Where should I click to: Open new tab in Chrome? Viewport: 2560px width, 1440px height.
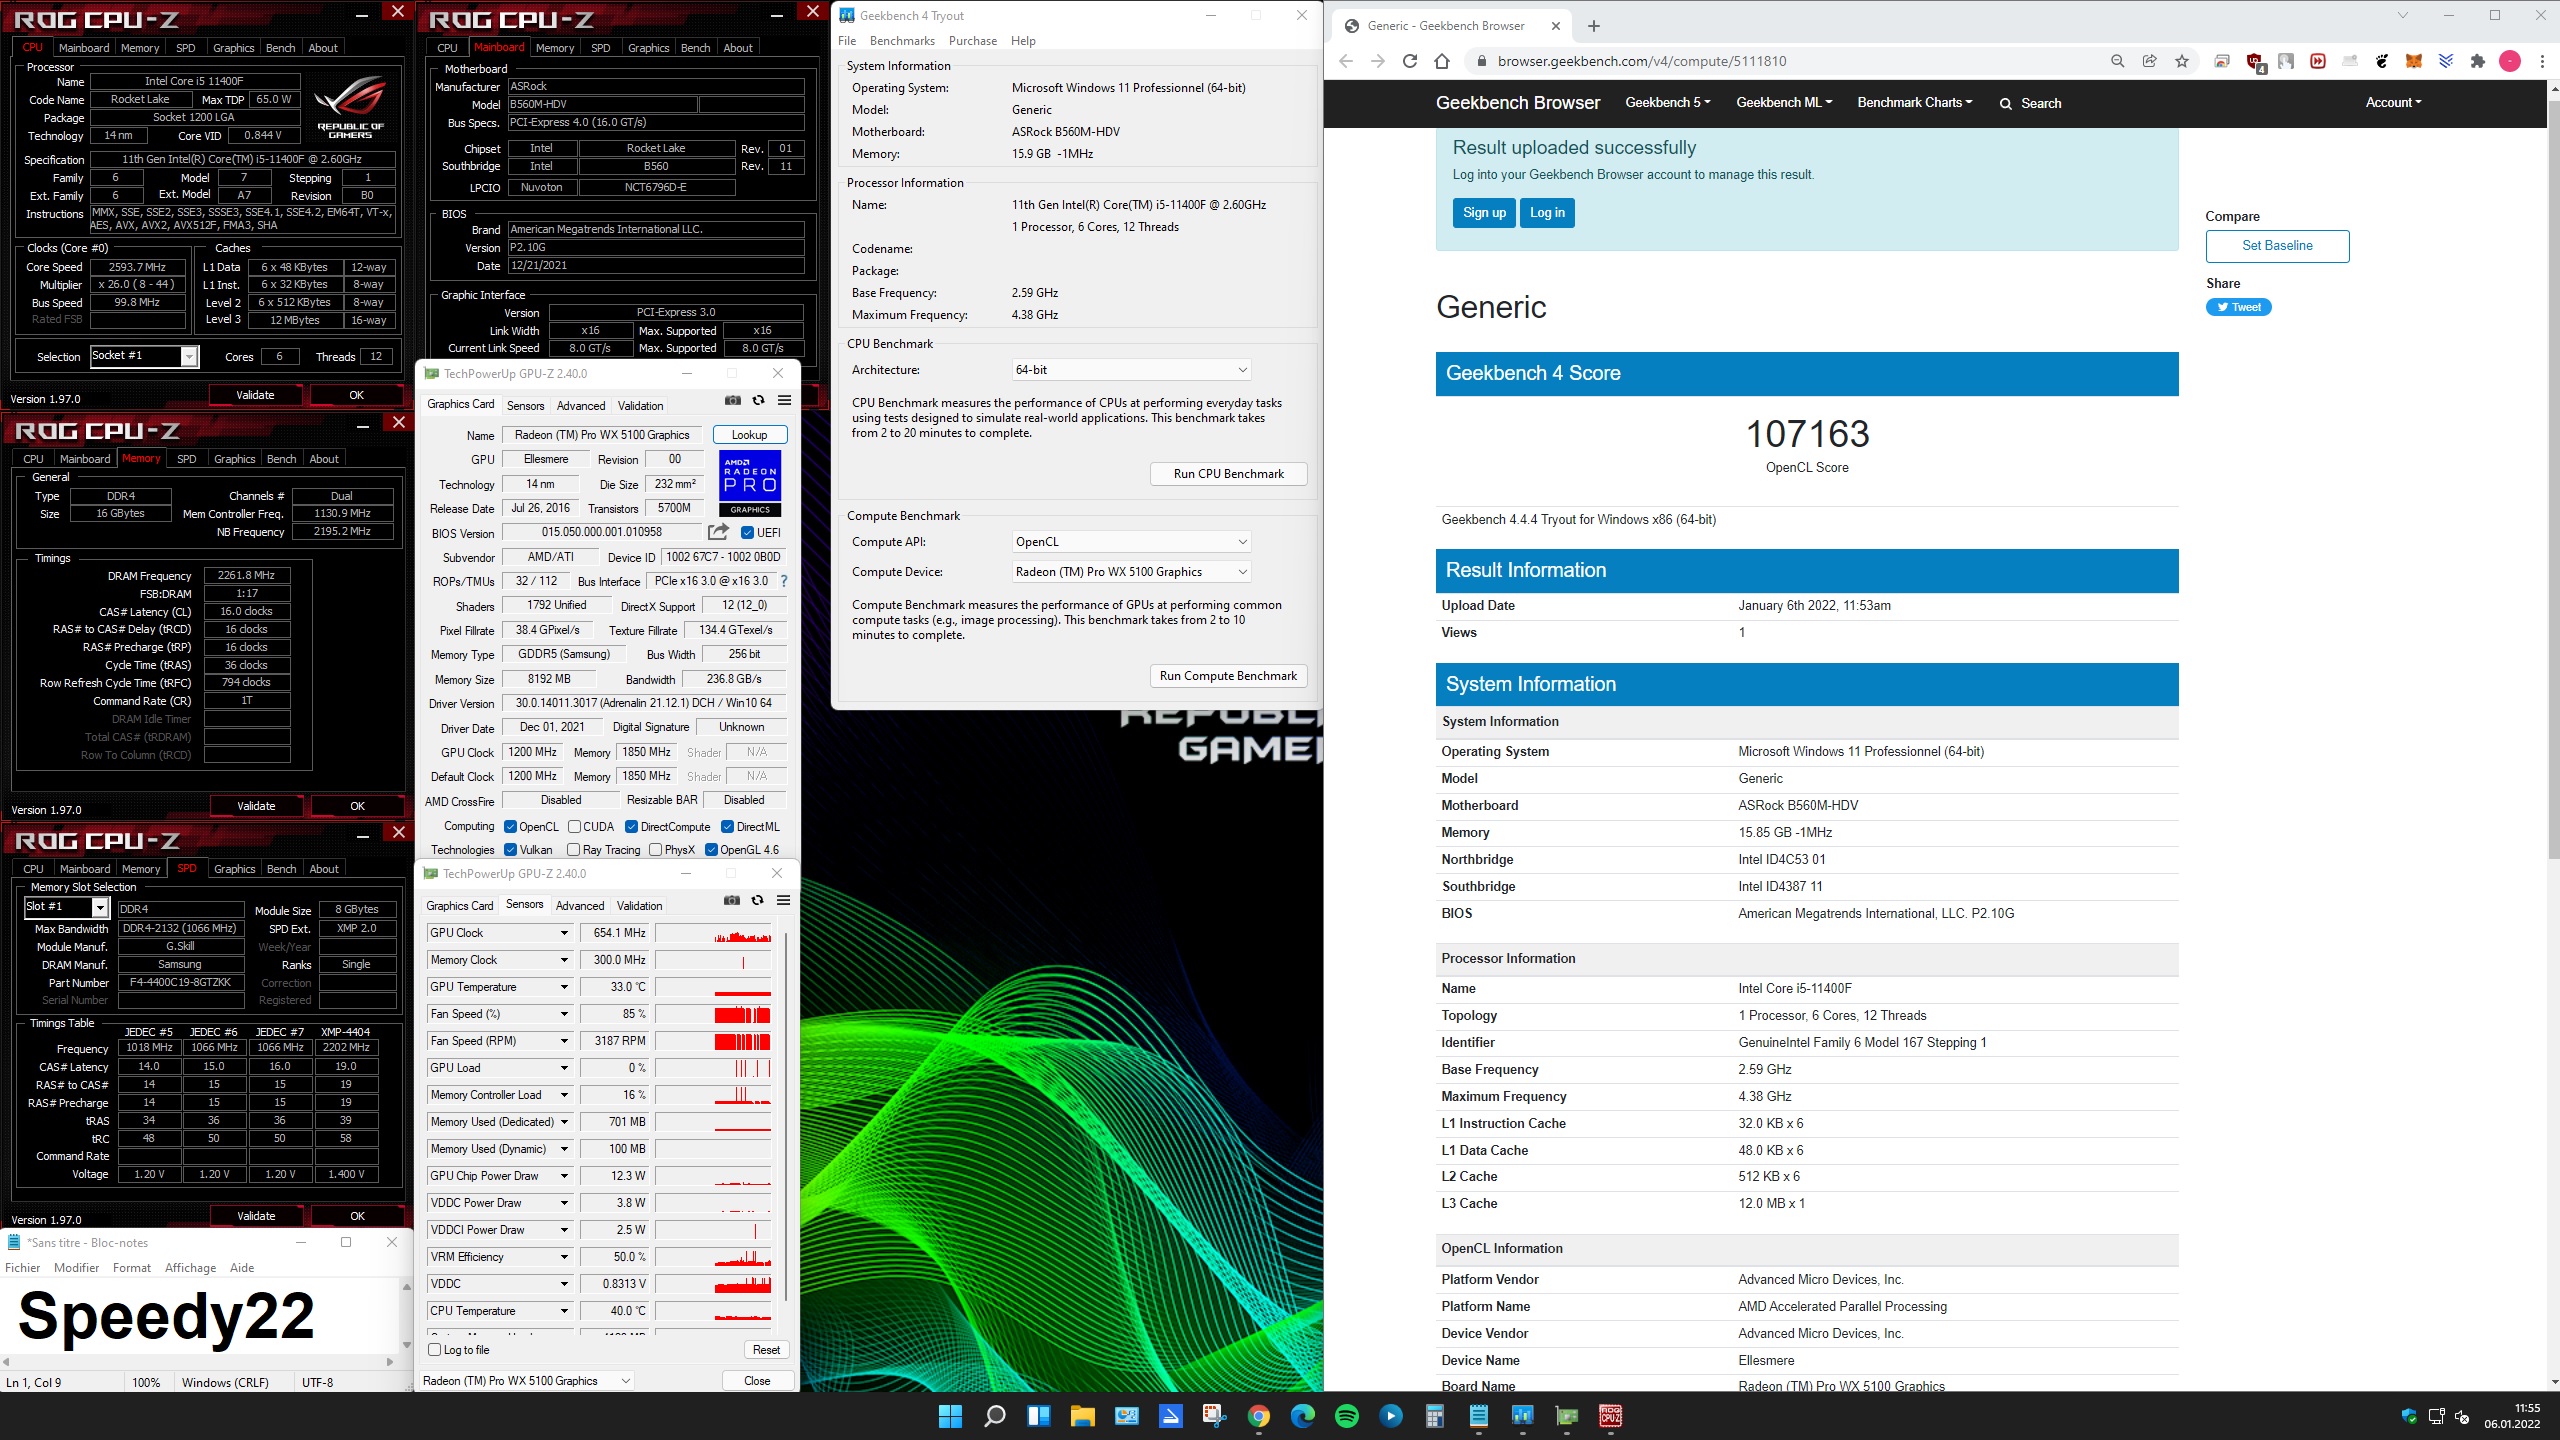click(1594, 26)
